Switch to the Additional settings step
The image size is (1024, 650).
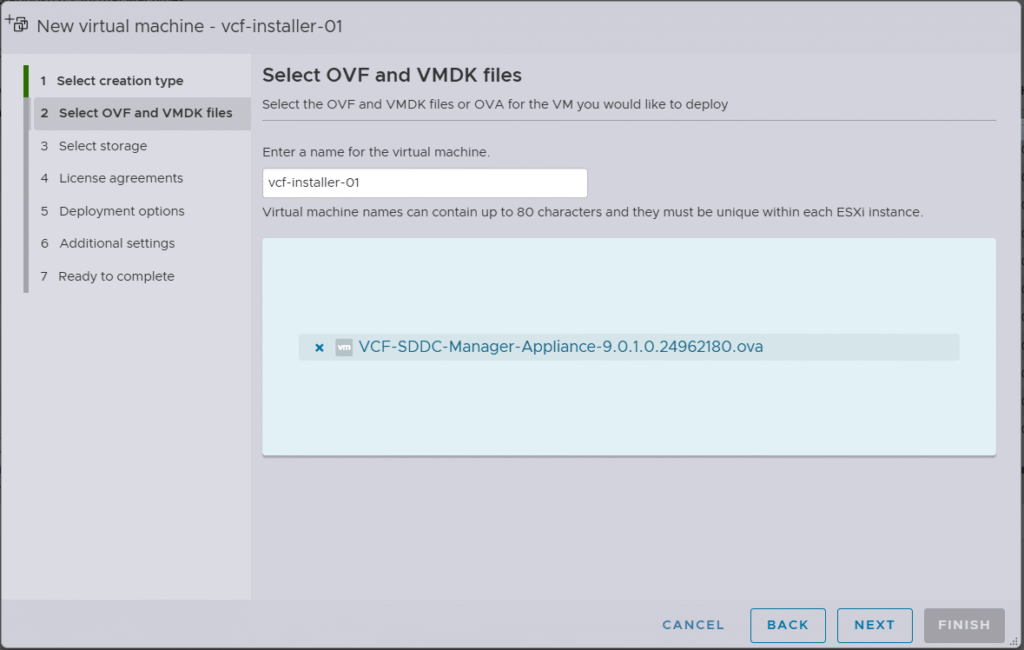pyautogui.click(x=116, y=243)
